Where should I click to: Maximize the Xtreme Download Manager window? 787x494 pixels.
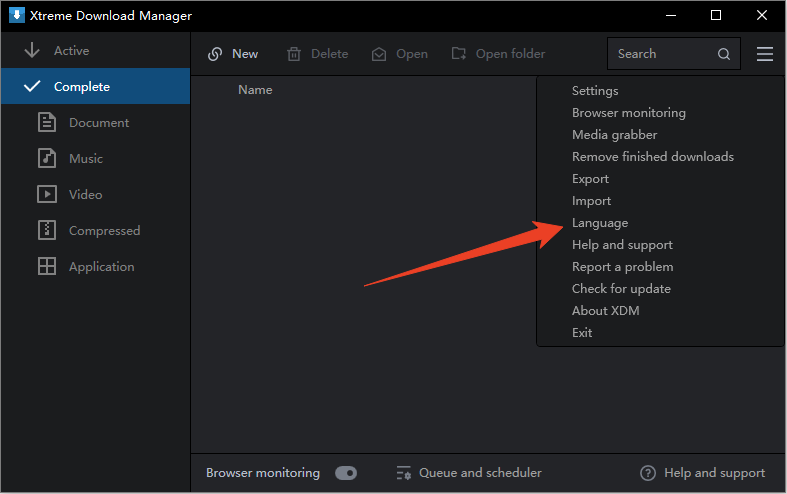[x=716, y=15]
